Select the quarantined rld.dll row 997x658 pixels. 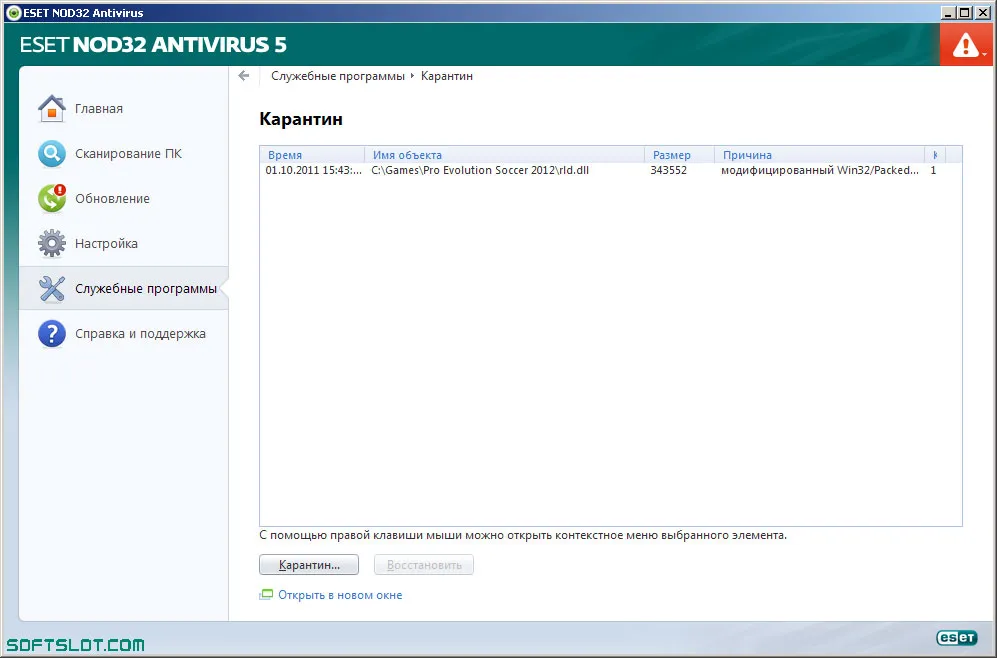[610, 170]
